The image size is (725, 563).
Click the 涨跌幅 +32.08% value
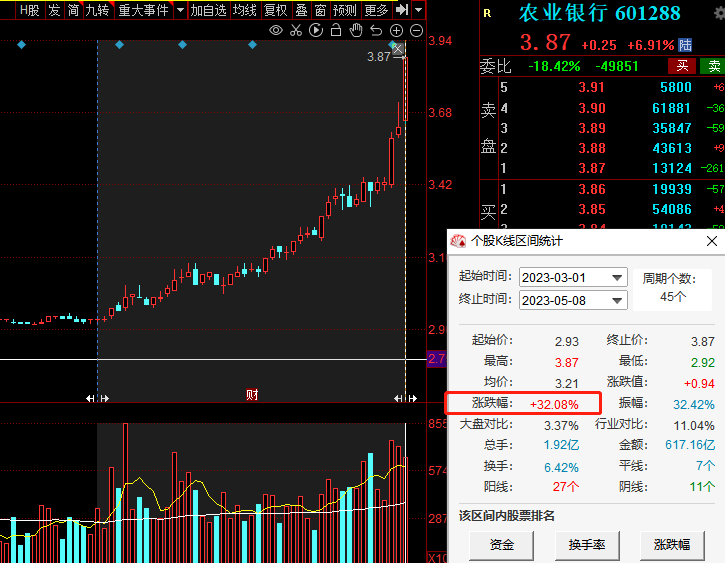(554, 404)
